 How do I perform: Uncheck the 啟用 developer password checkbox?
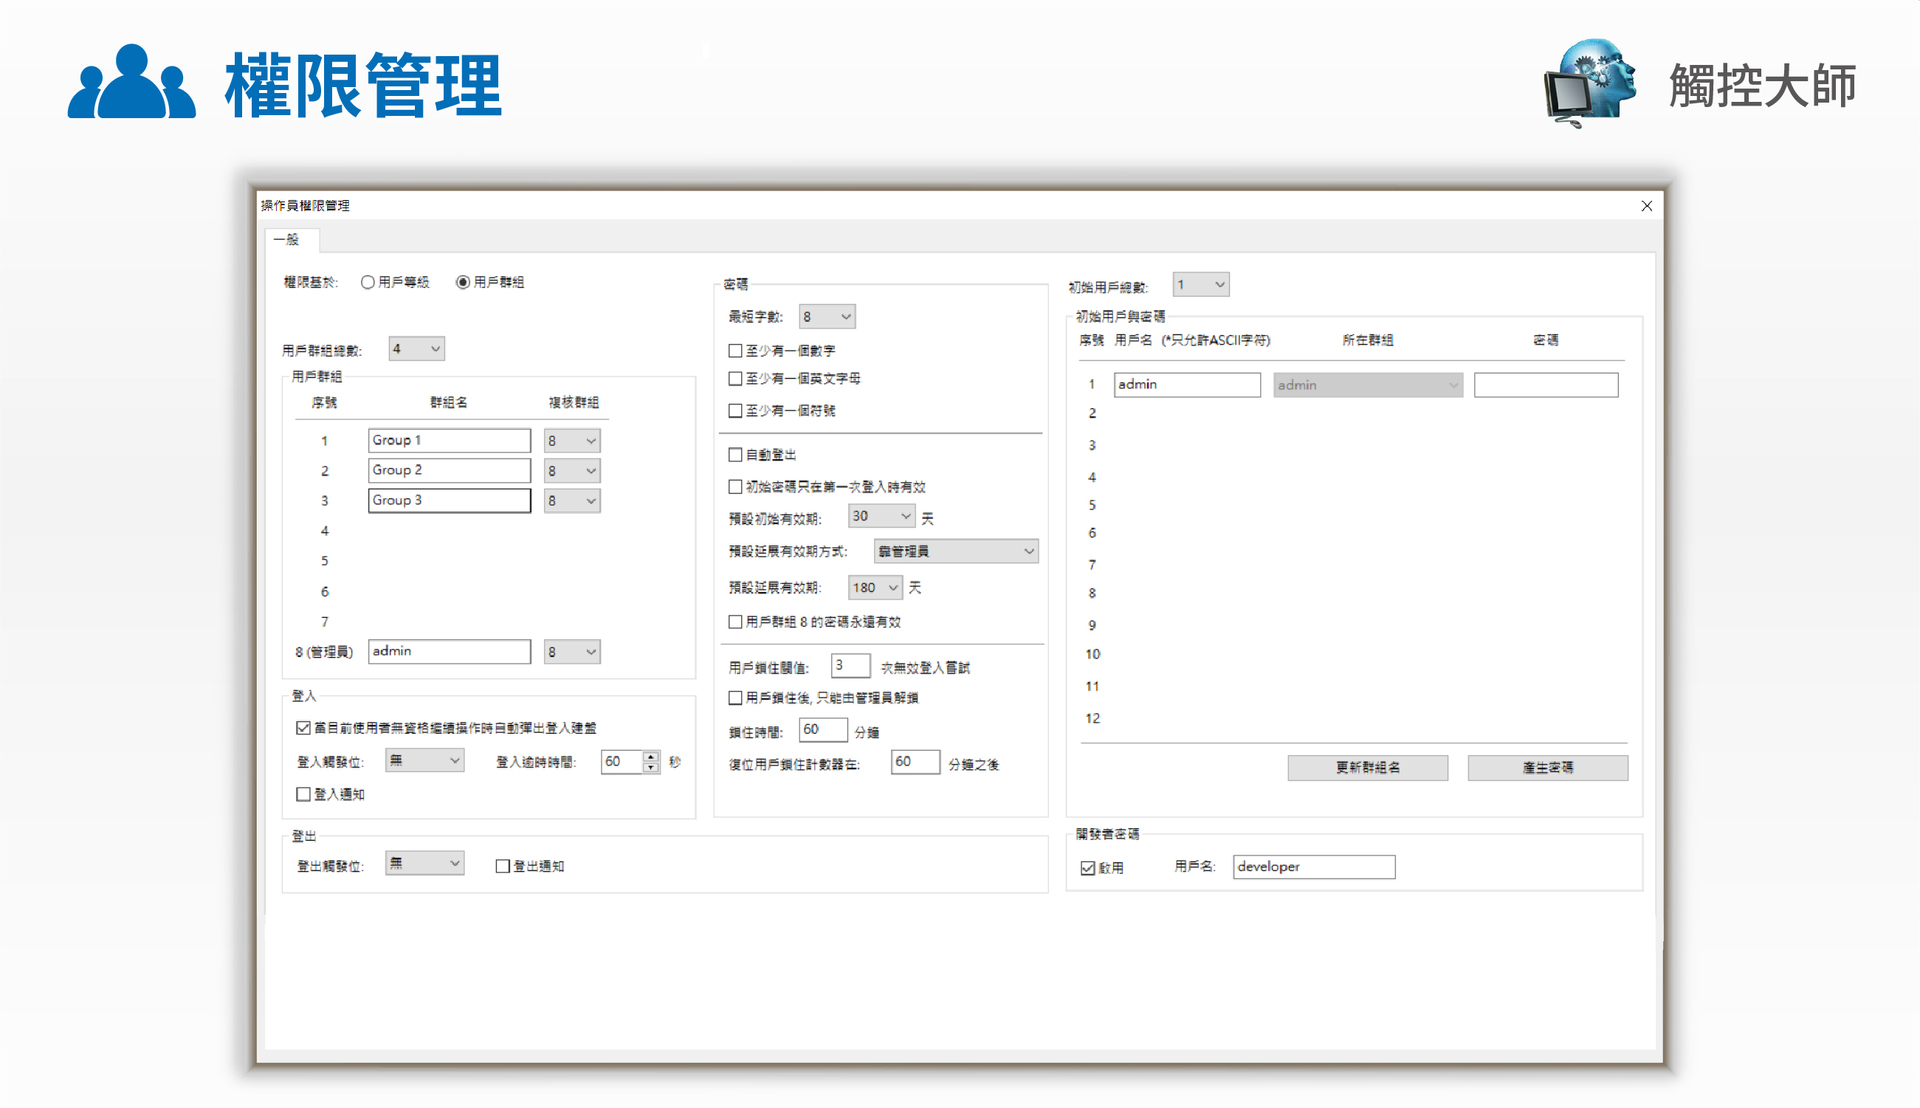pyautogui.click(x=1087, y=868)
